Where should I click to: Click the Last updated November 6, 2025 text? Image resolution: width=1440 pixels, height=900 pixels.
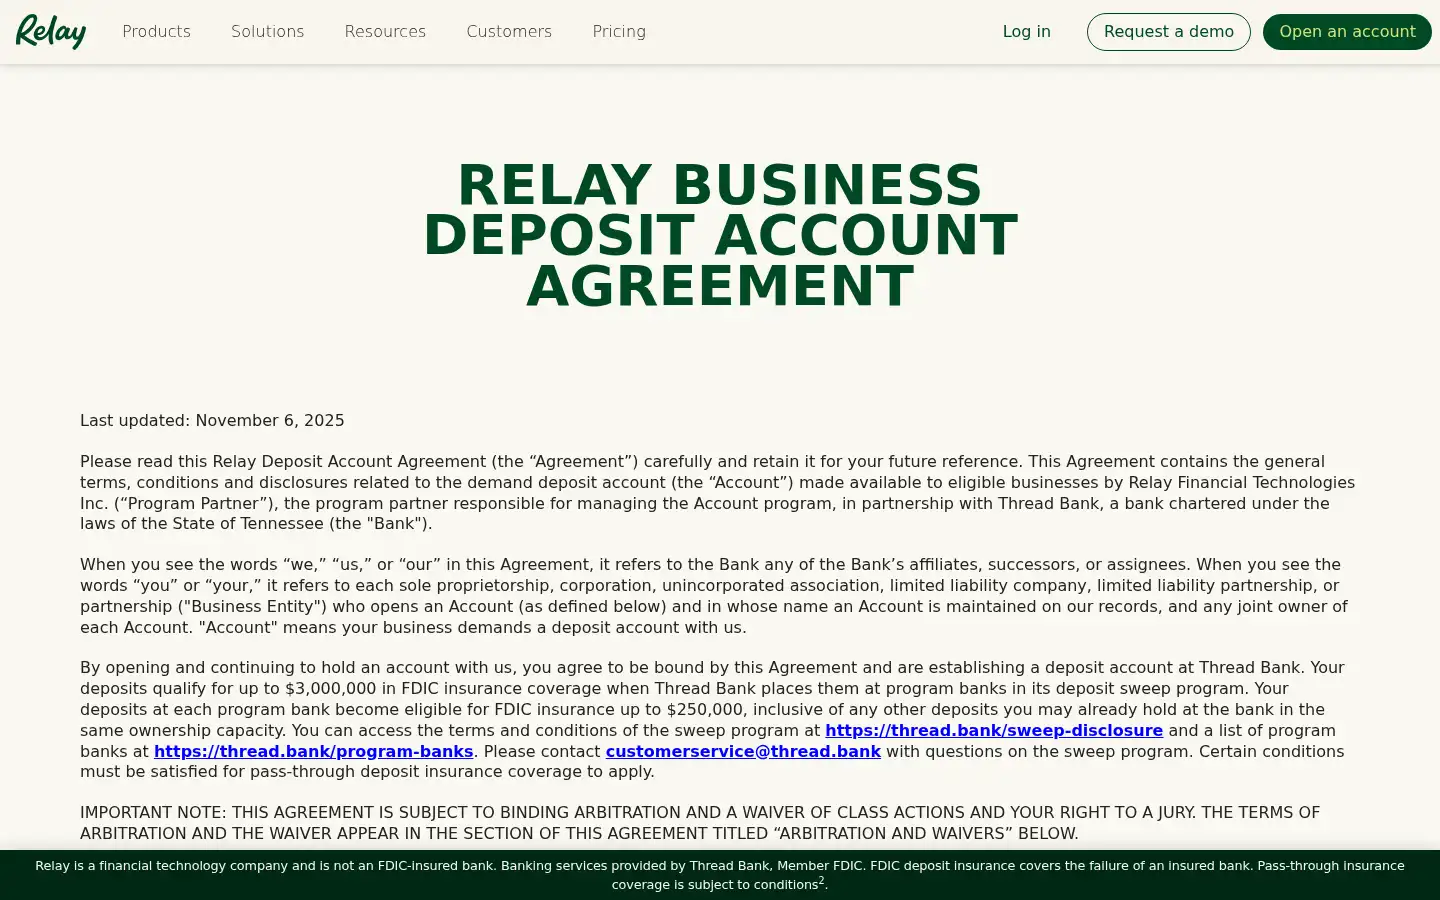point(212,421)
